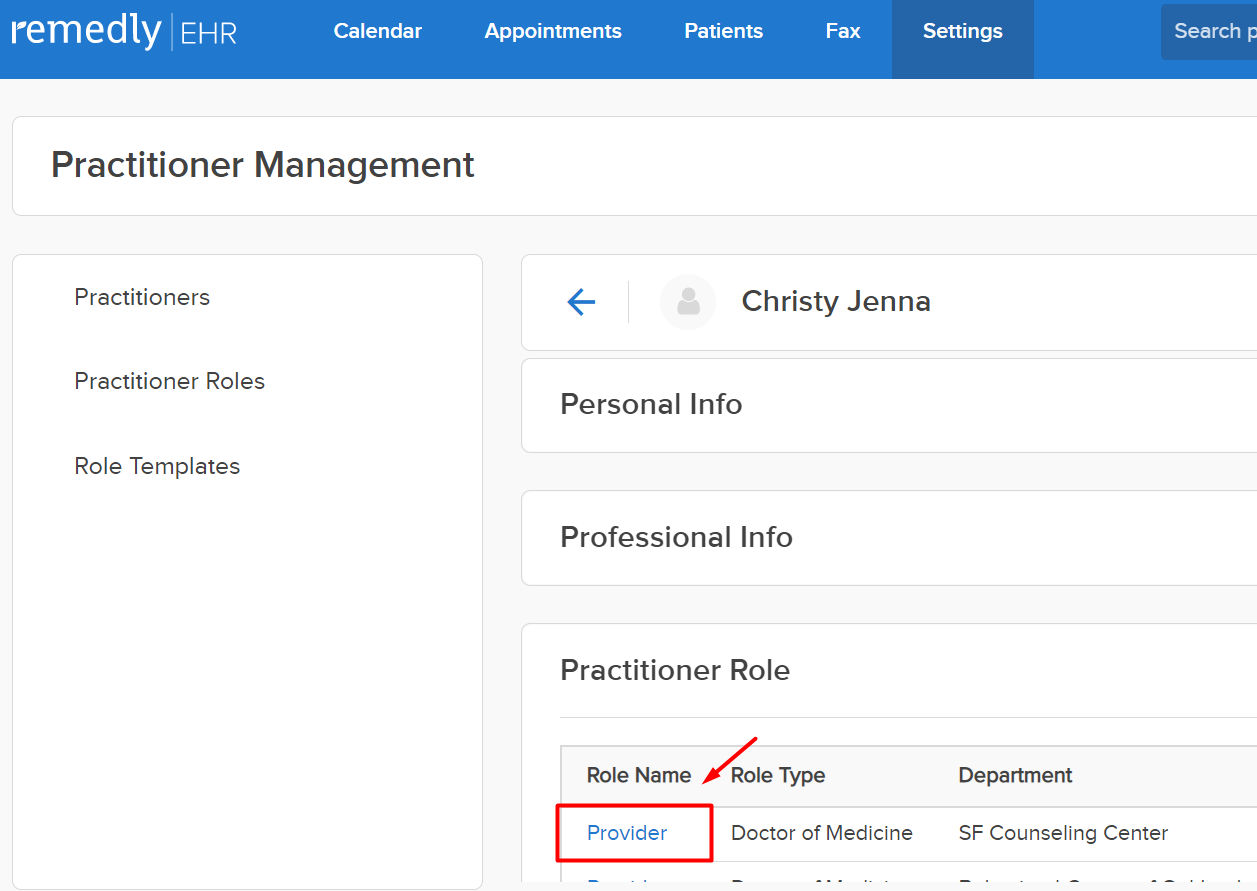
Task: Click Christy Jenna's avatar placeholder
Action: [x=688, y=302]
